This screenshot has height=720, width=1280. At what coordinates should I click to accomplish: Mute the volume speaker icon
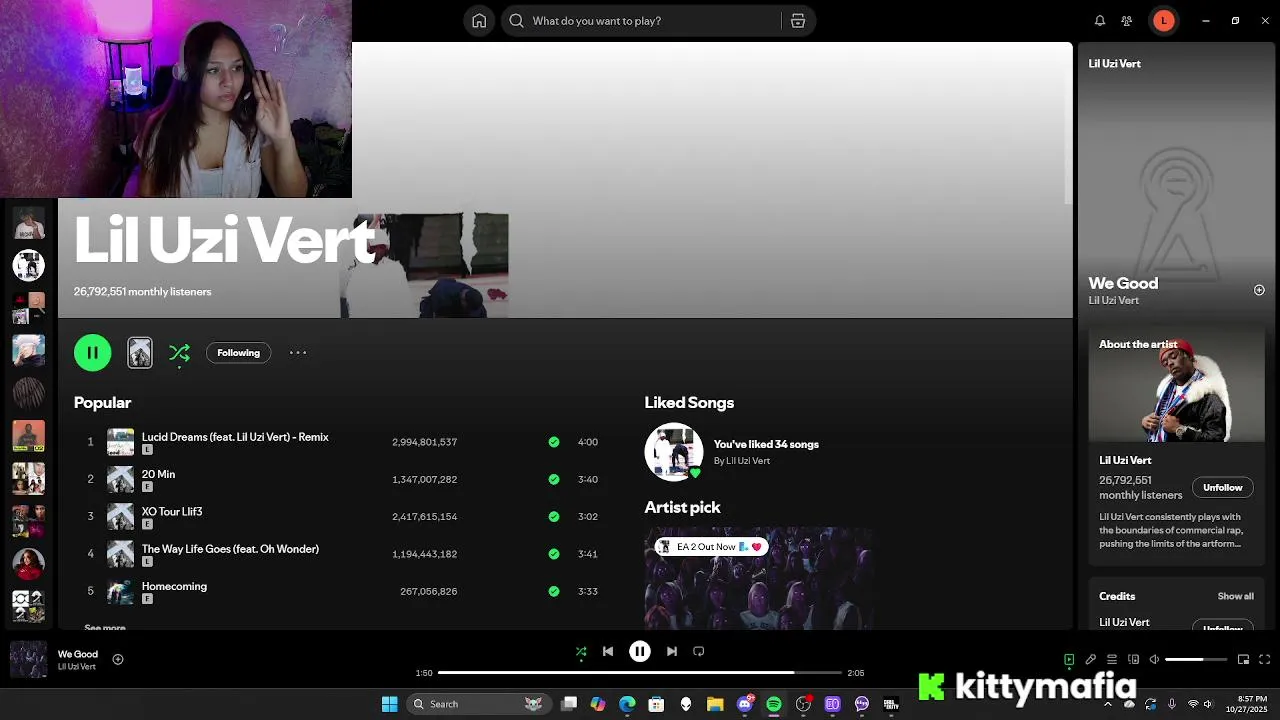click(x=1154, y=659)
